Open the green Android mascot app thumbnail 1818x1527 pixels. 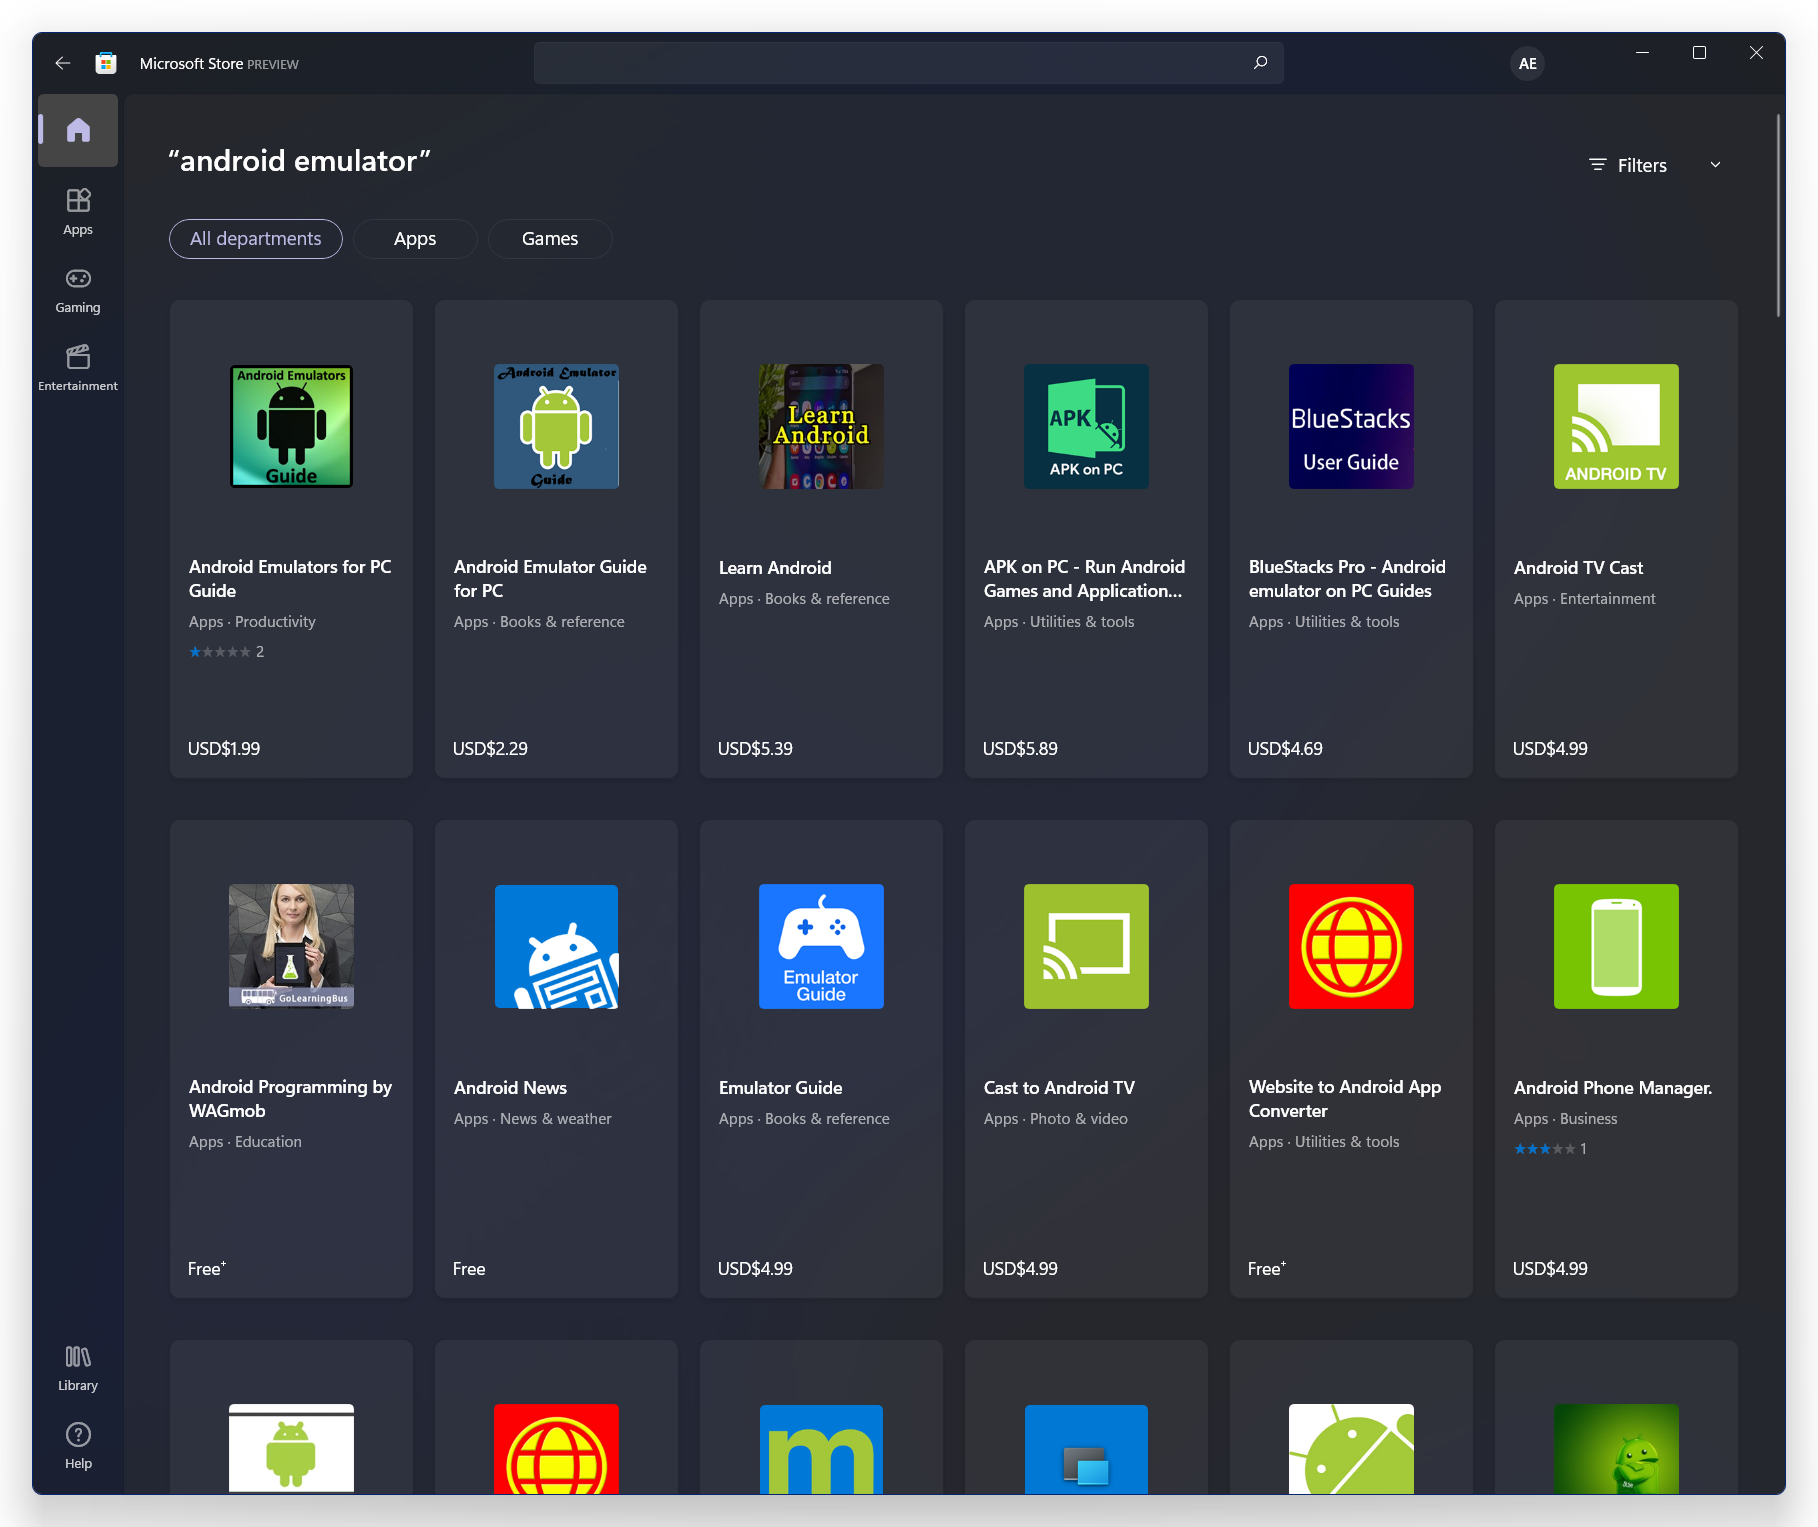pyautogui.click(x=1616, y=1449)
